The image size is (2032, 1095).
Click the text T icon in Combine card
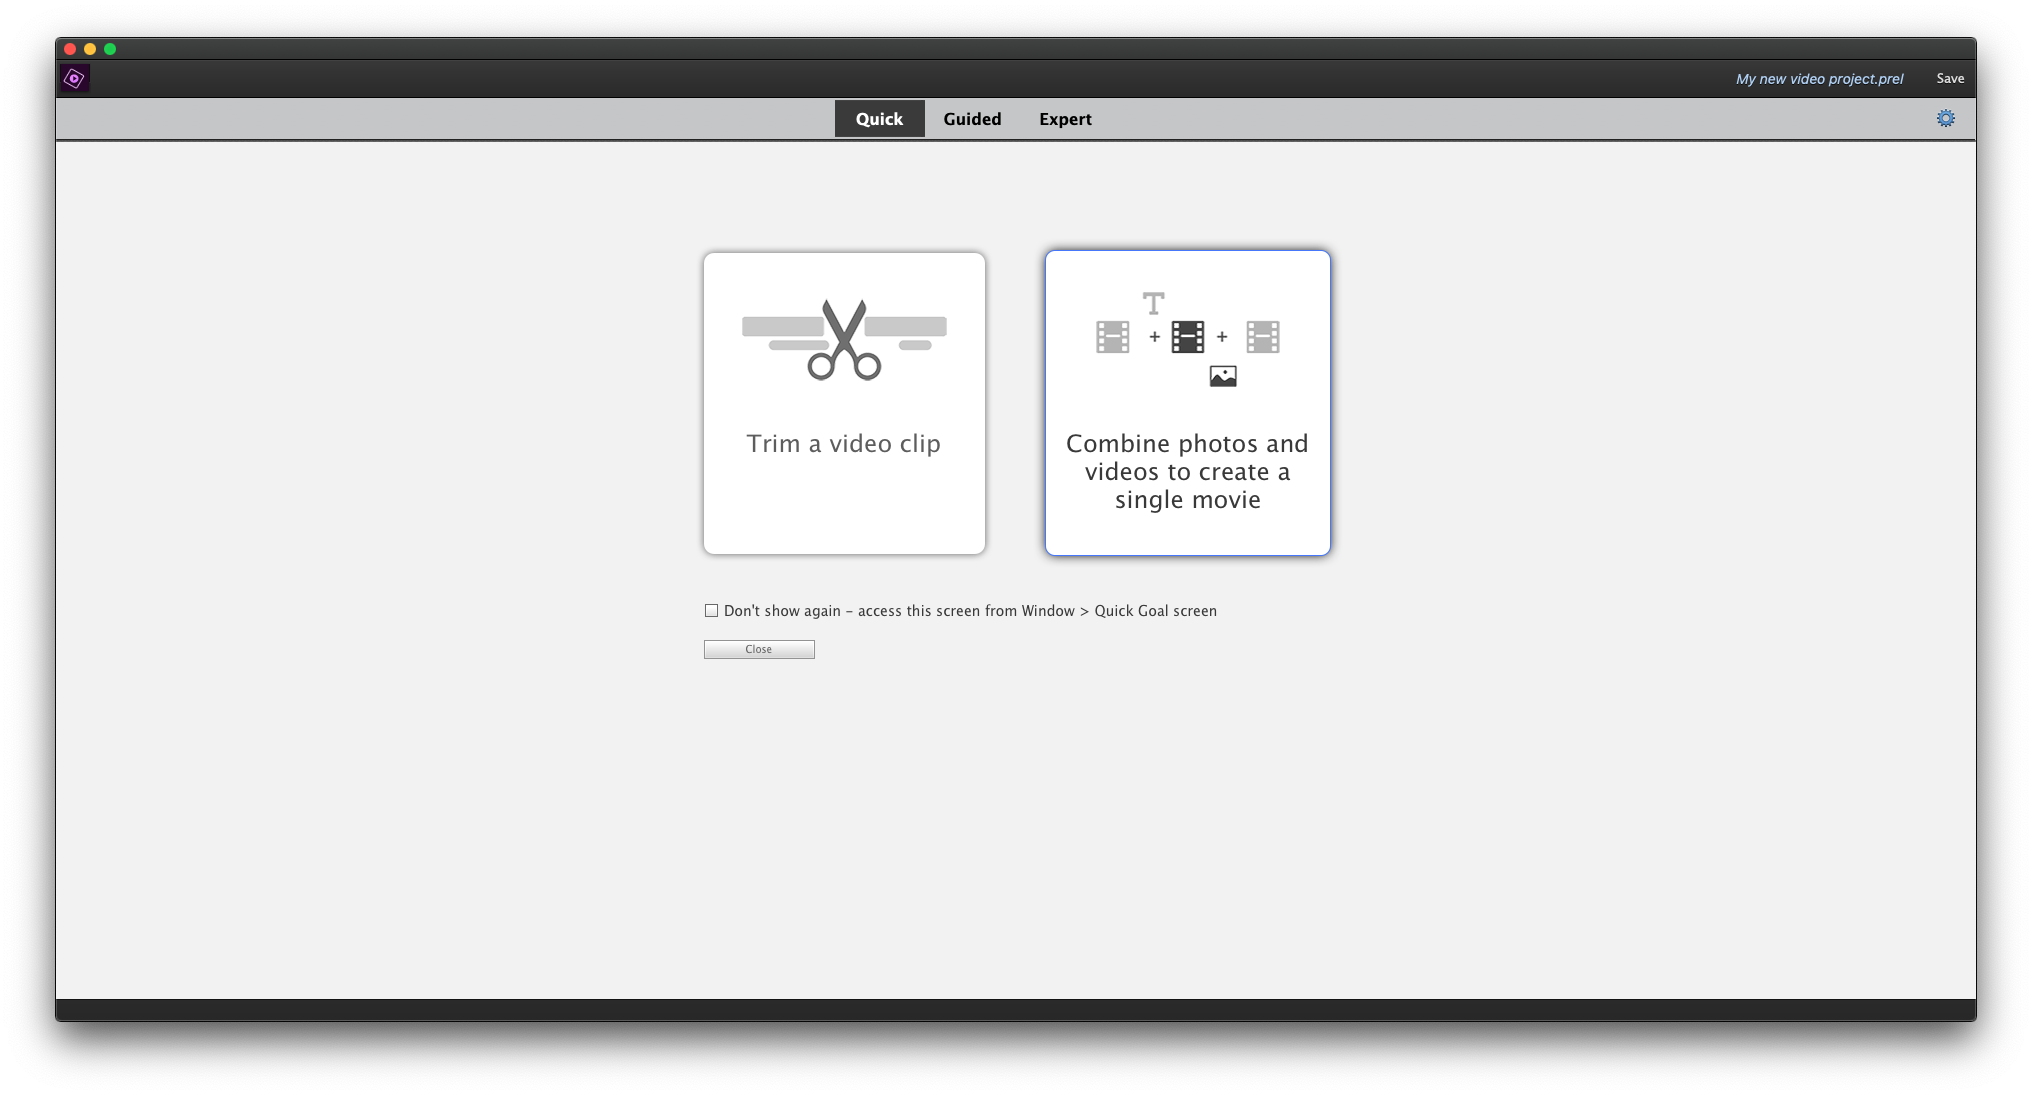point(1153,303)
